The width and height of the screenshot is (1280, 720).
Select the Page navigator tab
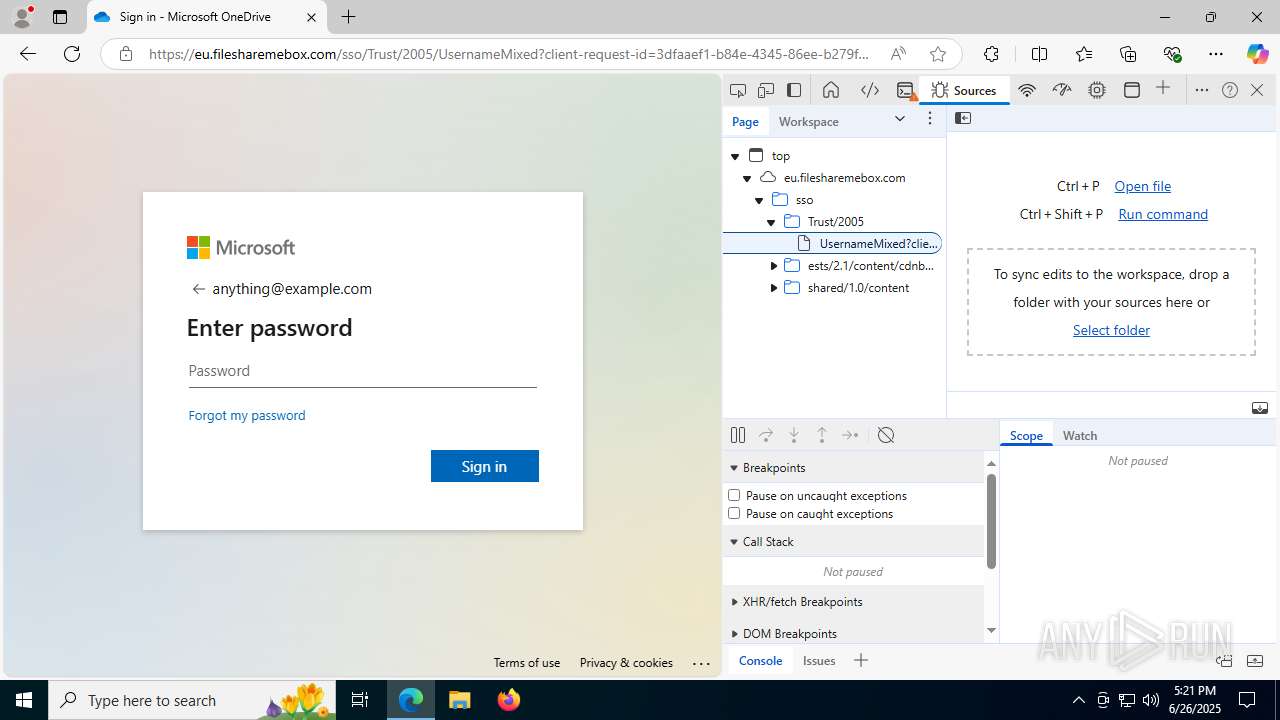click(745, 121)
